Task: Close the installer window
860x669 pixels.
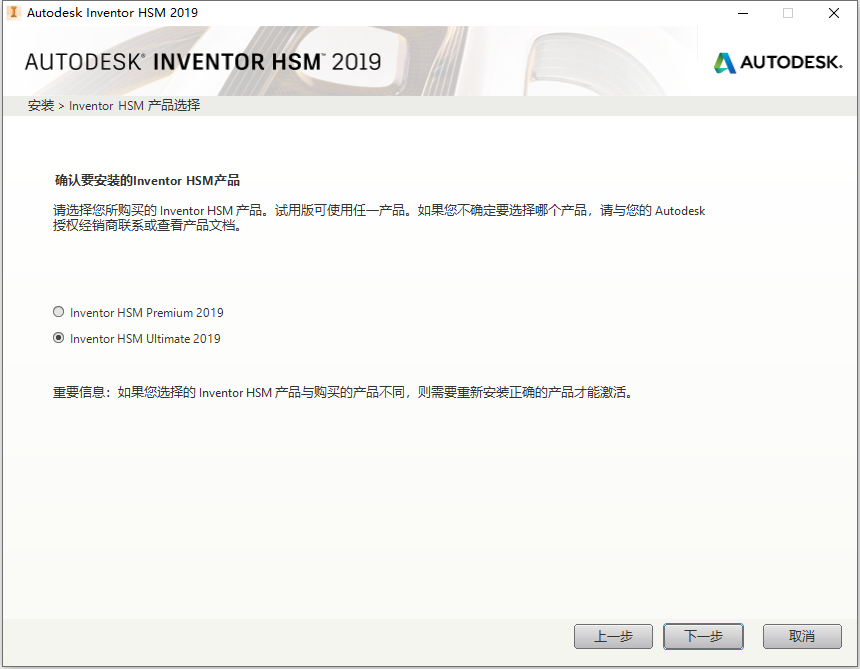Action: (x=834, y=13)
